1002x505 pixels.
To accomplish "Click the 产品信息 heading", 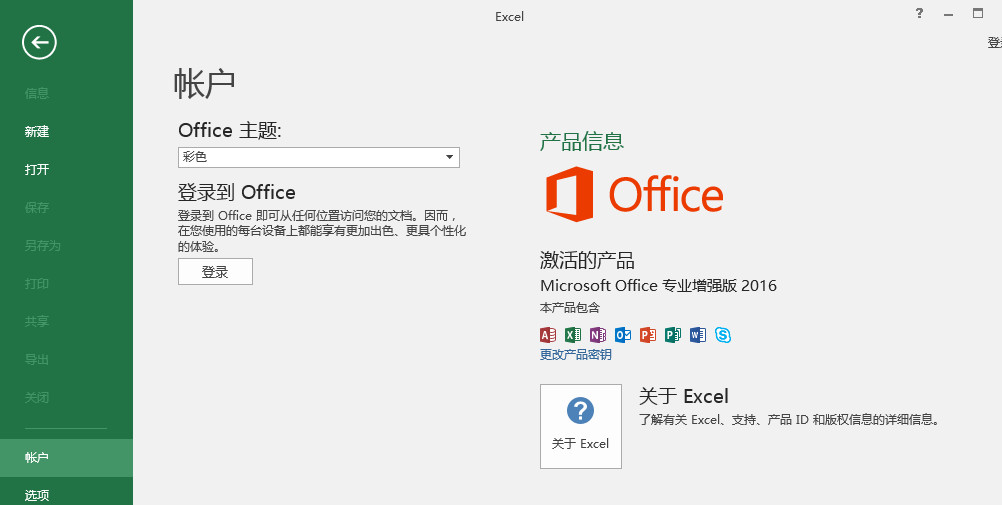I will pos(582,141).
